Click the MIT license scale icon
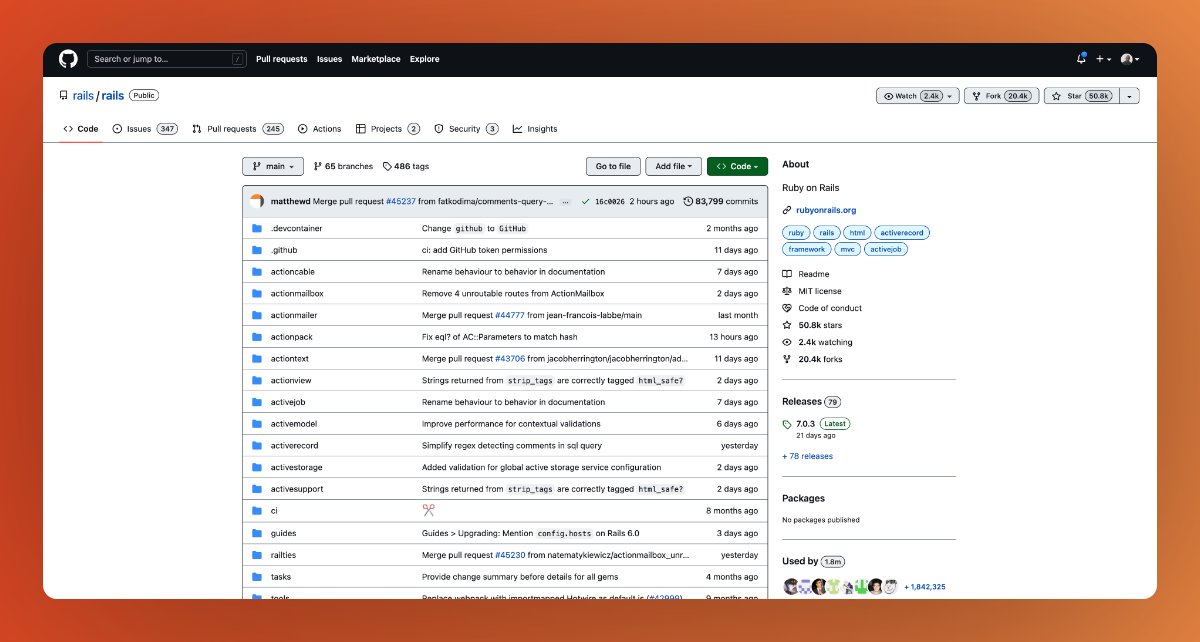This screenshot has width=1200, height=642. 787,291
